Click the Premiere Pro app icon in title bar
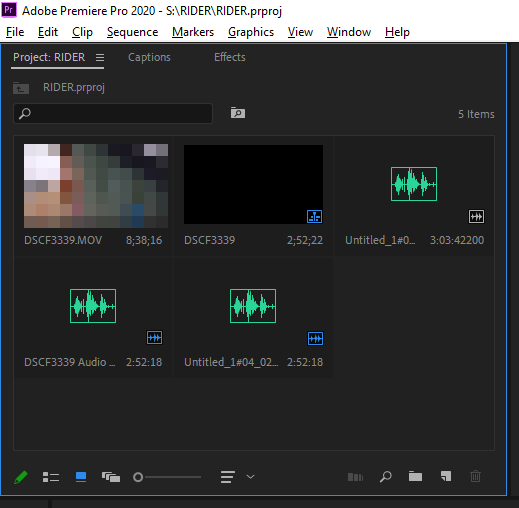The height and width of the screenshot is (508, 519). [9, 10]
